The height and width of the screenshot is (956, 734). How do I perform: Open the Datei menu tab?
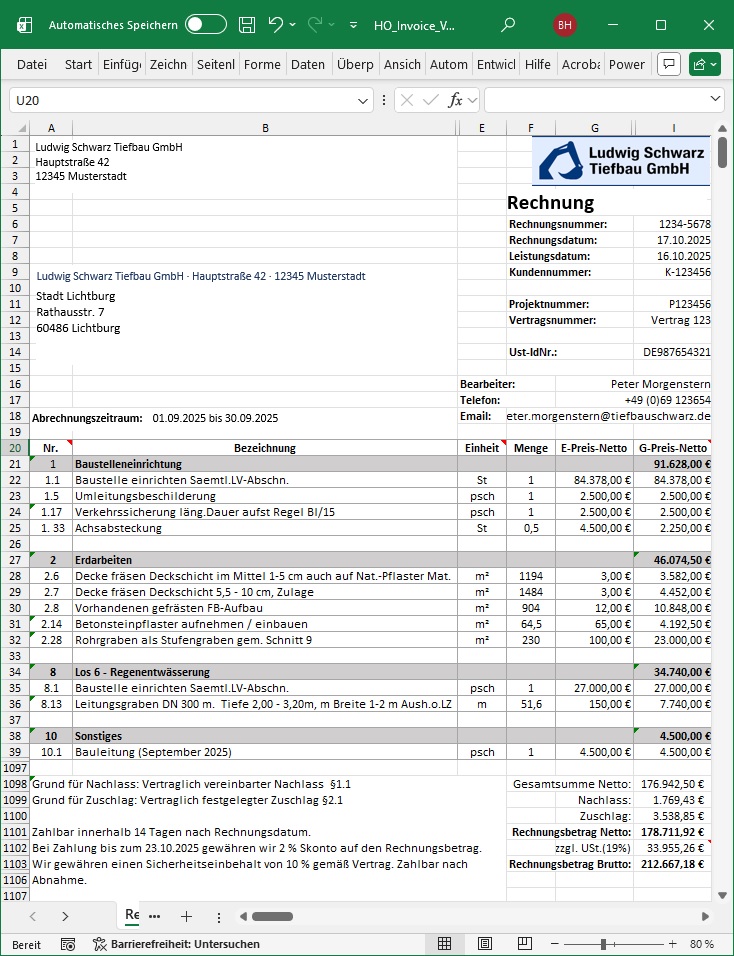(x=32, y=64)
